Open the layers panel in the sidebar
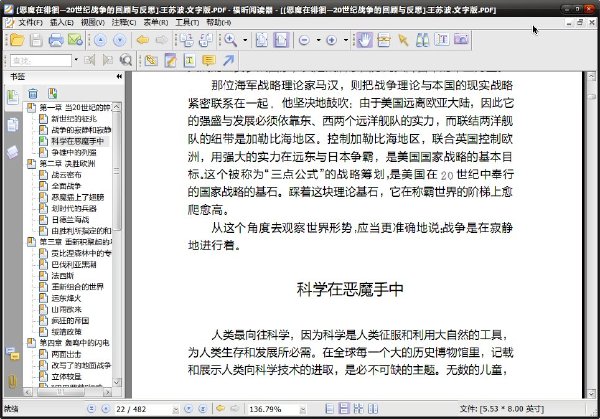The width and height of the screenshot is (600, 419). pos(12,152)
